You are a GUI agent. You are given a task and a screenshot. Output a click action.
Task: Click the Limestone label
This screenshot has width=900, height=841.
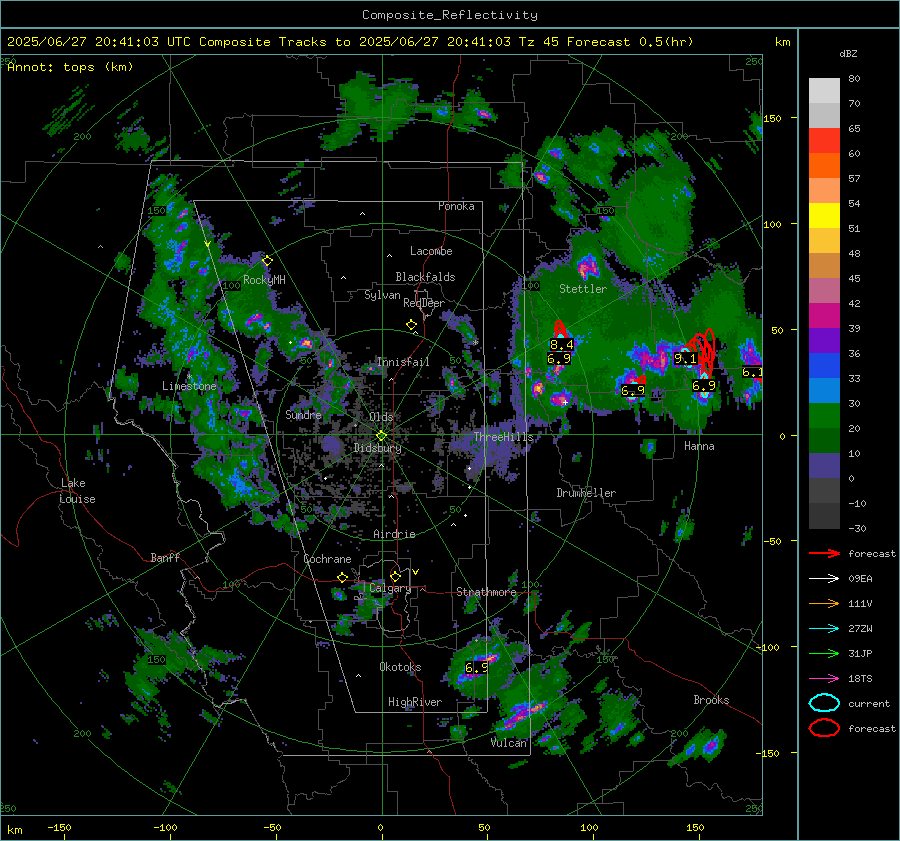pos(189,386)
